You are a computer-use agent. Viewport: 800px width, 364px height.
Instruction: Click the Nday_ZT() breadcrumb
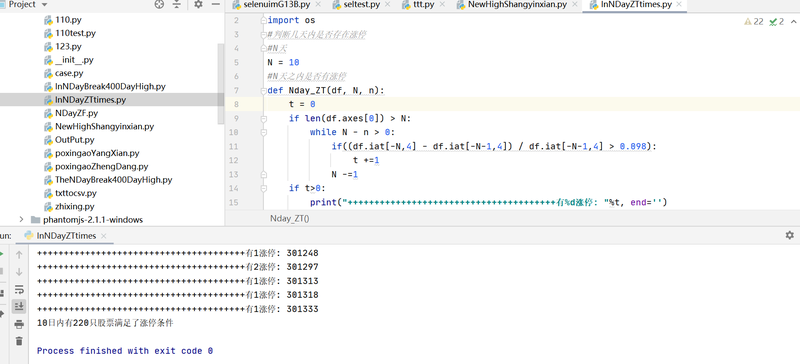[x=290, y=219]
